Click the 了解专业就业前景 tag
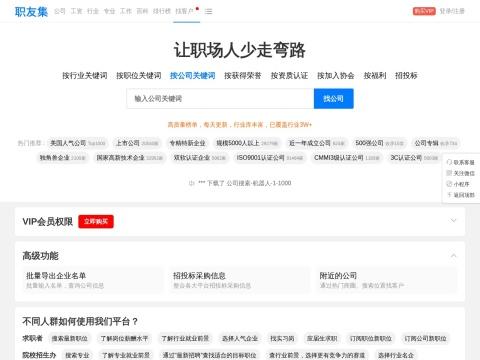The image size is (480, 360). 126,355
